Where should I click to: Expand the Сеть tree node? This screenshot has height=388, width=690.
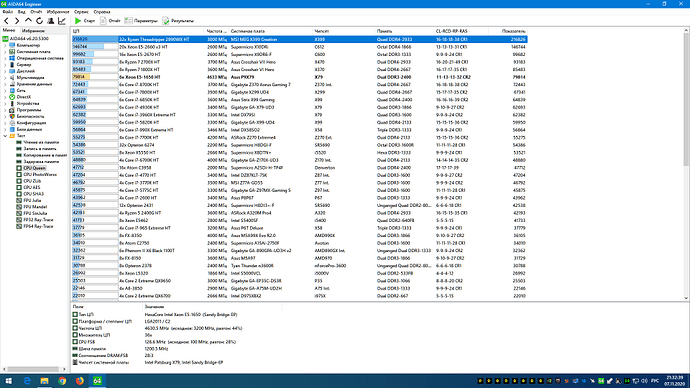[5, 90]
